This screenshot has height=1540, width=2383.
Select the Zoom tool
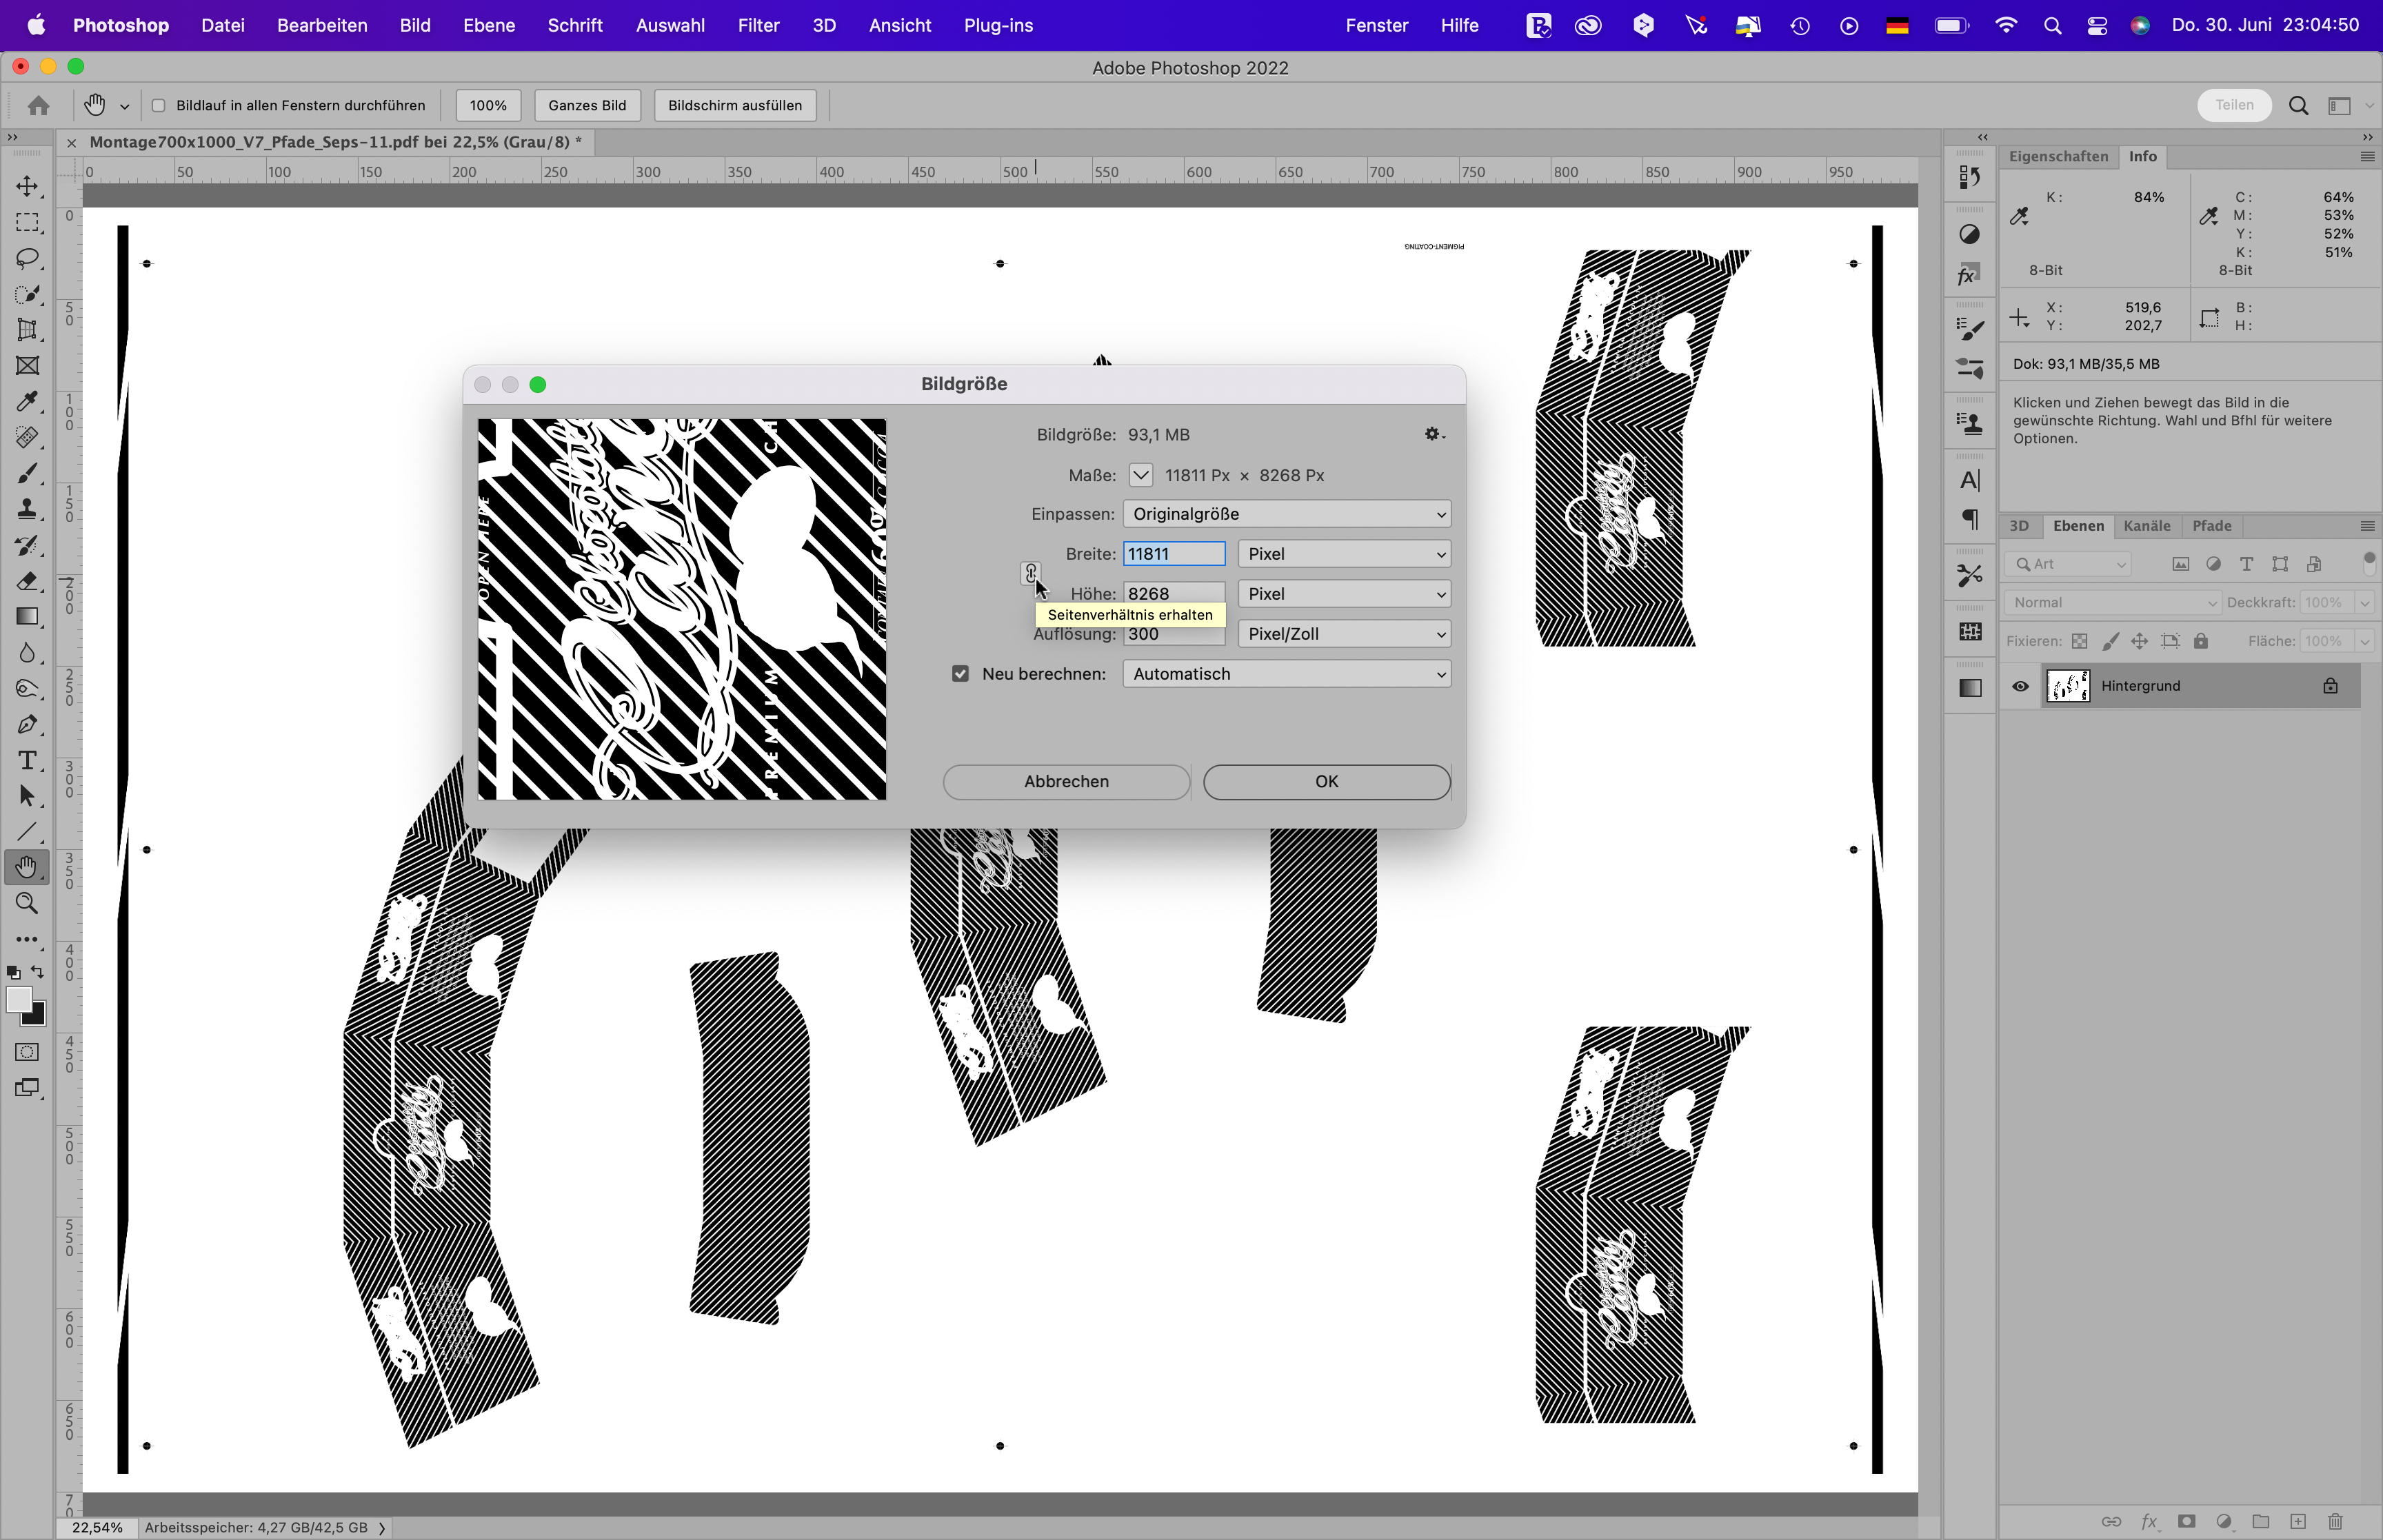27,903
